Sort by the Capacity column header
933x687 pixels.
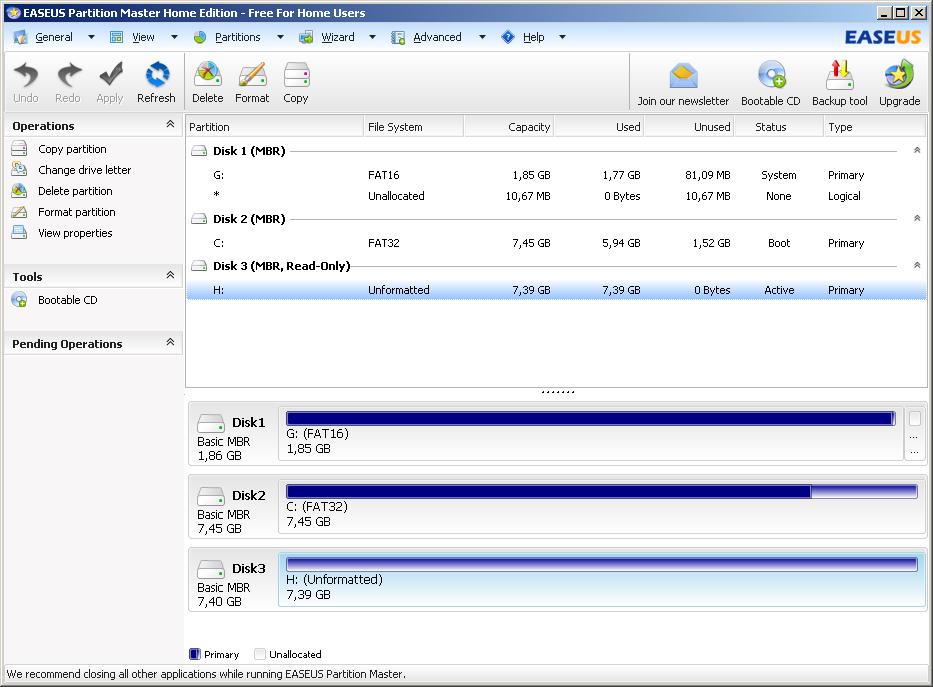[x=509, y=127]
